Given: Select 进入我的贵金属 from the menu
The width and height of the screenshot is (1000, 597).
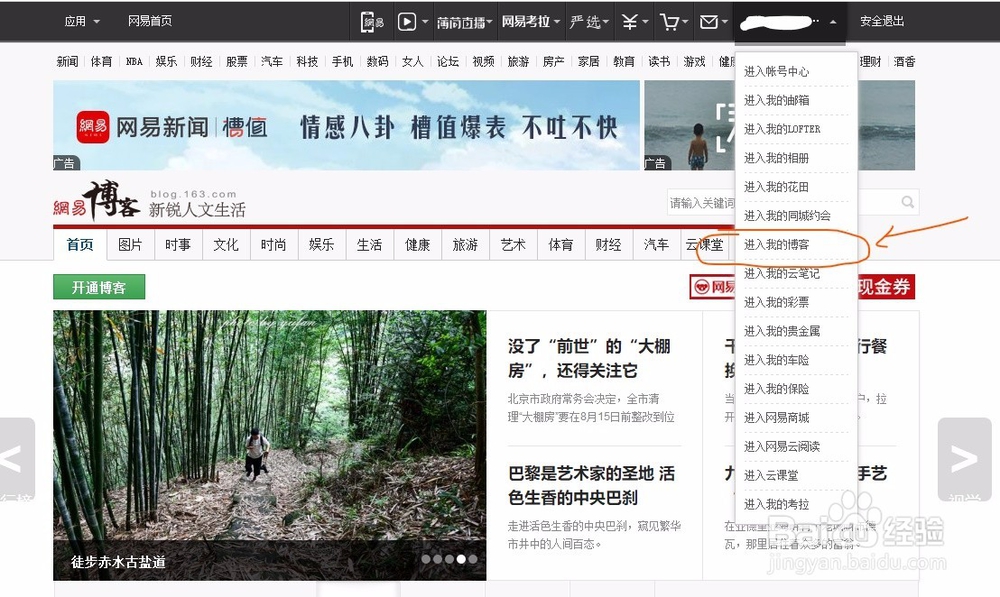Looking at the screenshot, I should (x=782, y=331).
